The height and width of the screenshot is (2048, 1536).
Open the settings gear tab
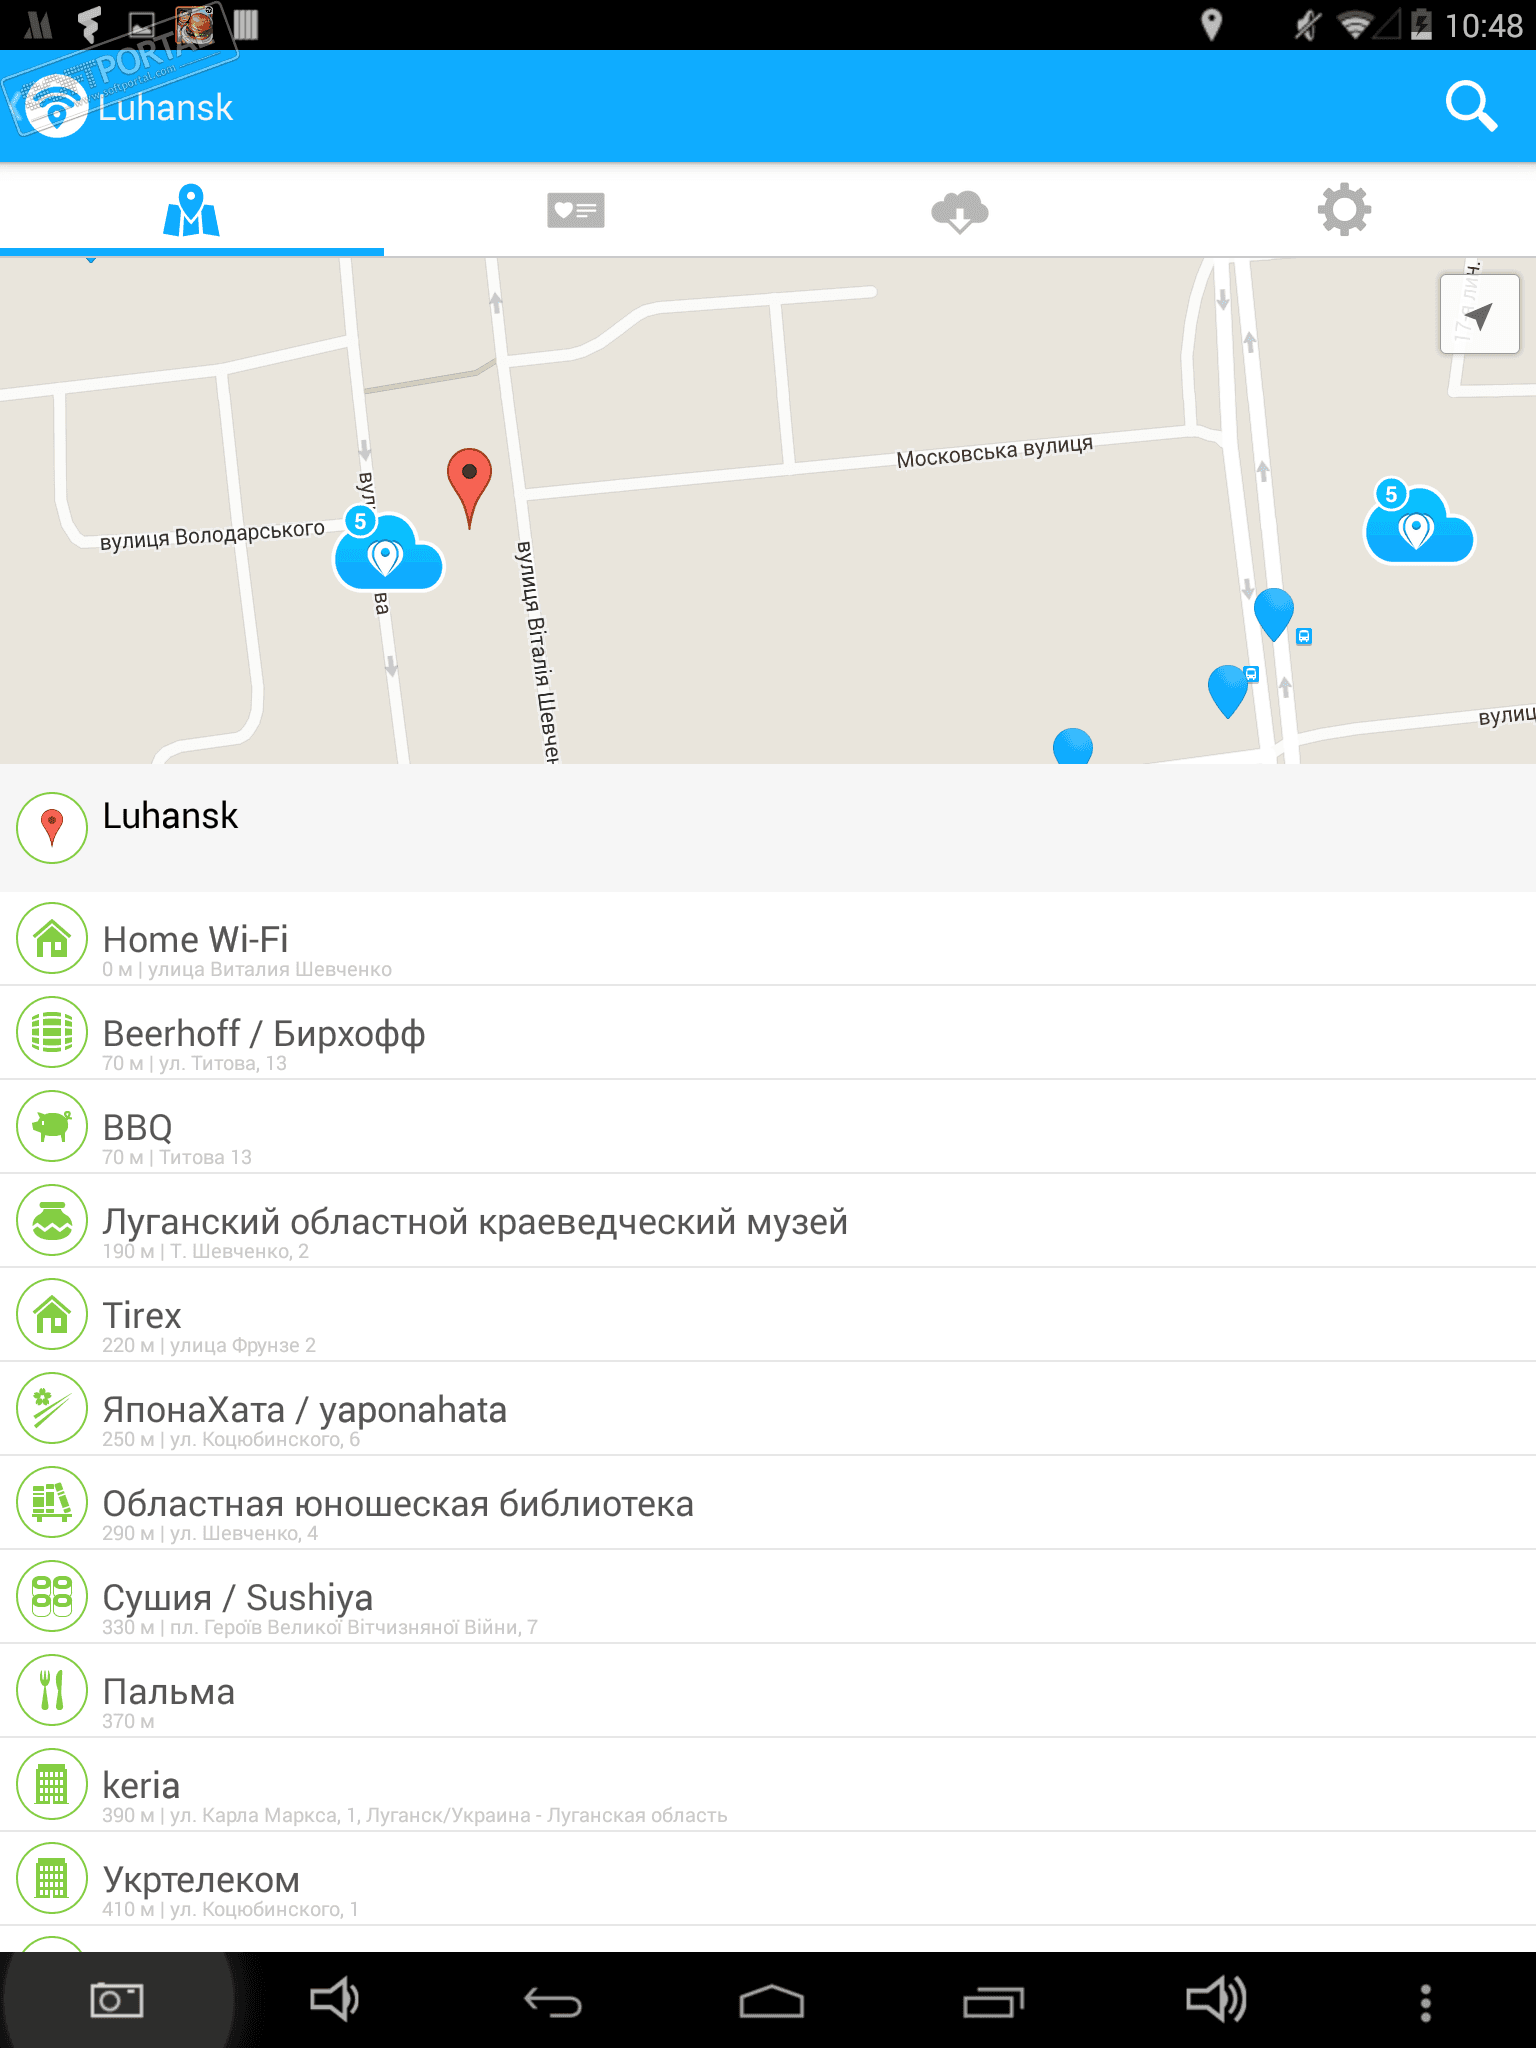pos(1344,210)
